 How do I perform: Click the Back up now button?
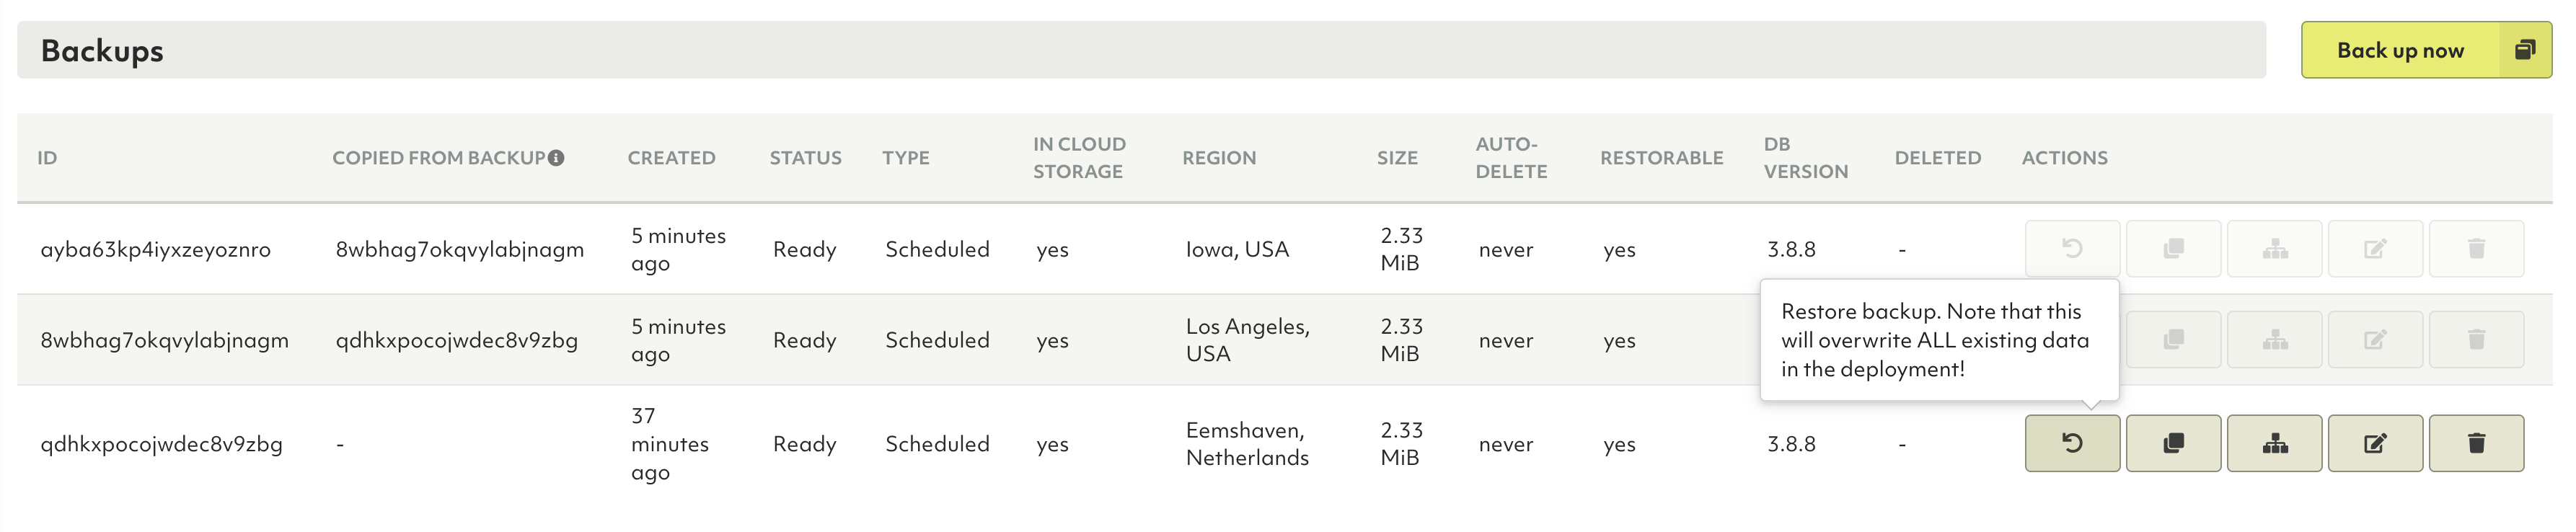coord(2426,50)
